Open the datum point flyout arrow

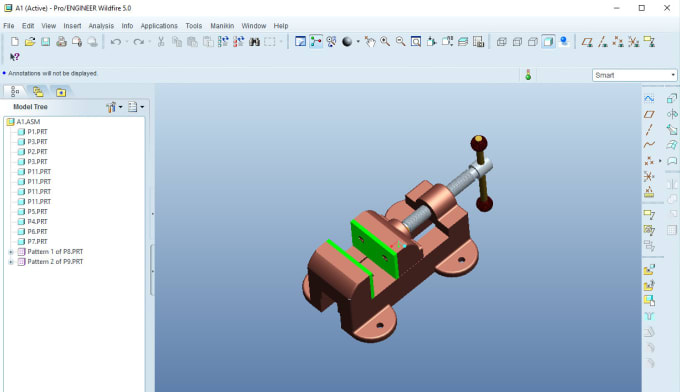(x=660, y=161)
